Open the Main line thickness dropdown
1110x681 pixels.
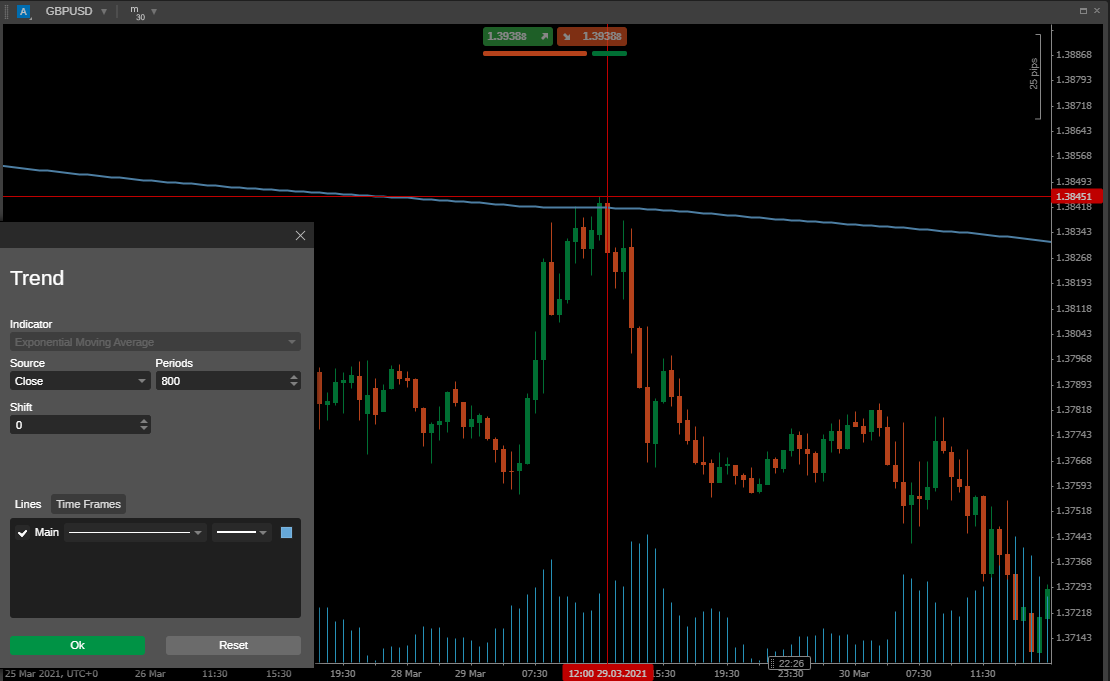pos(242,533)
